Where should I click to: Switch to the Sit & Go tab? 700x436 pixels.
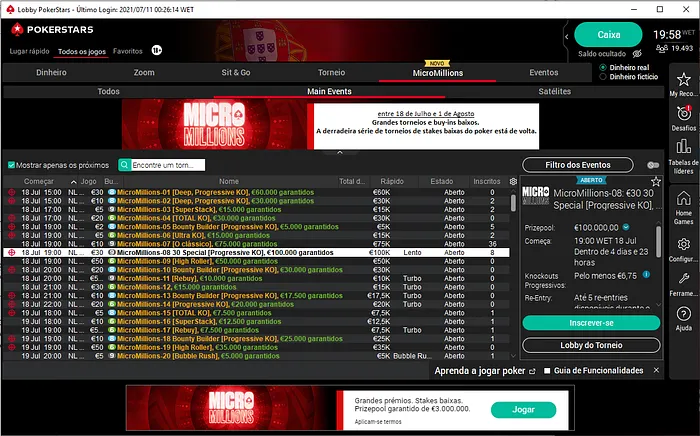pos(236,72)
